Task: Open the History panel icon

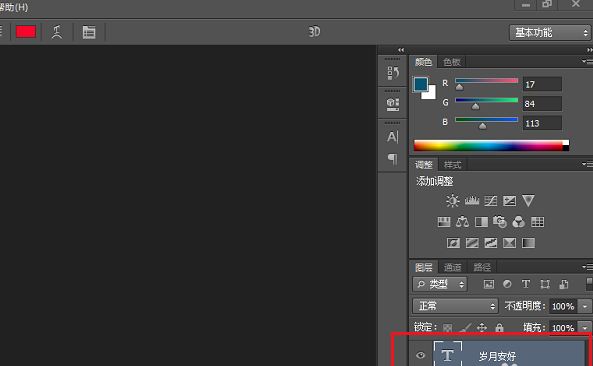Action: [393, 72]
